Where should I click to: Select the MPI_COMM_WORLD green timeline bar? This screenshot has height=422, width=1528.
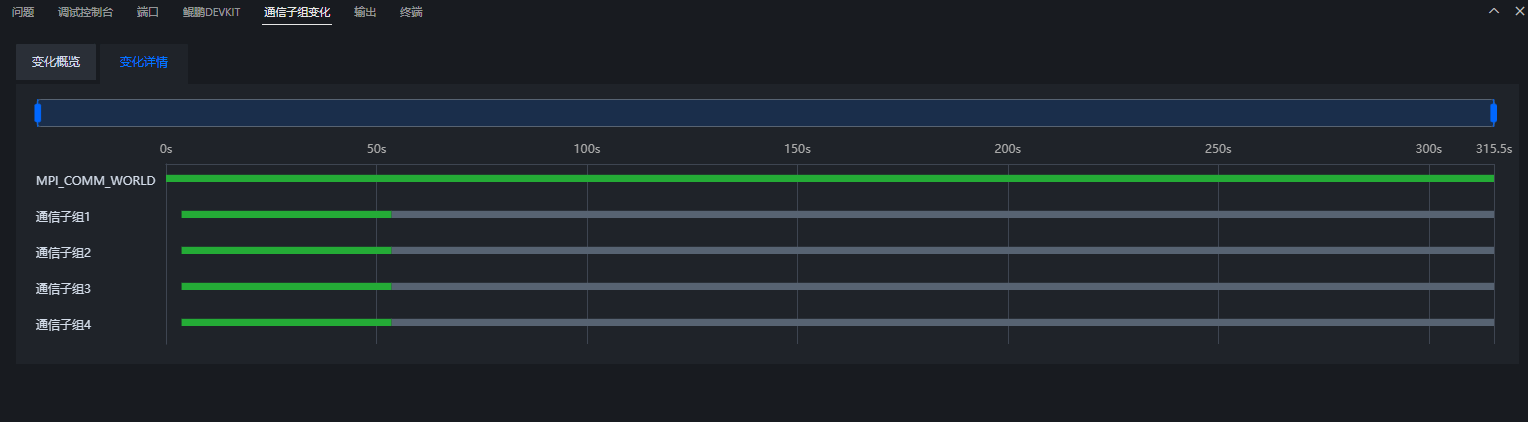pos(830,178)
